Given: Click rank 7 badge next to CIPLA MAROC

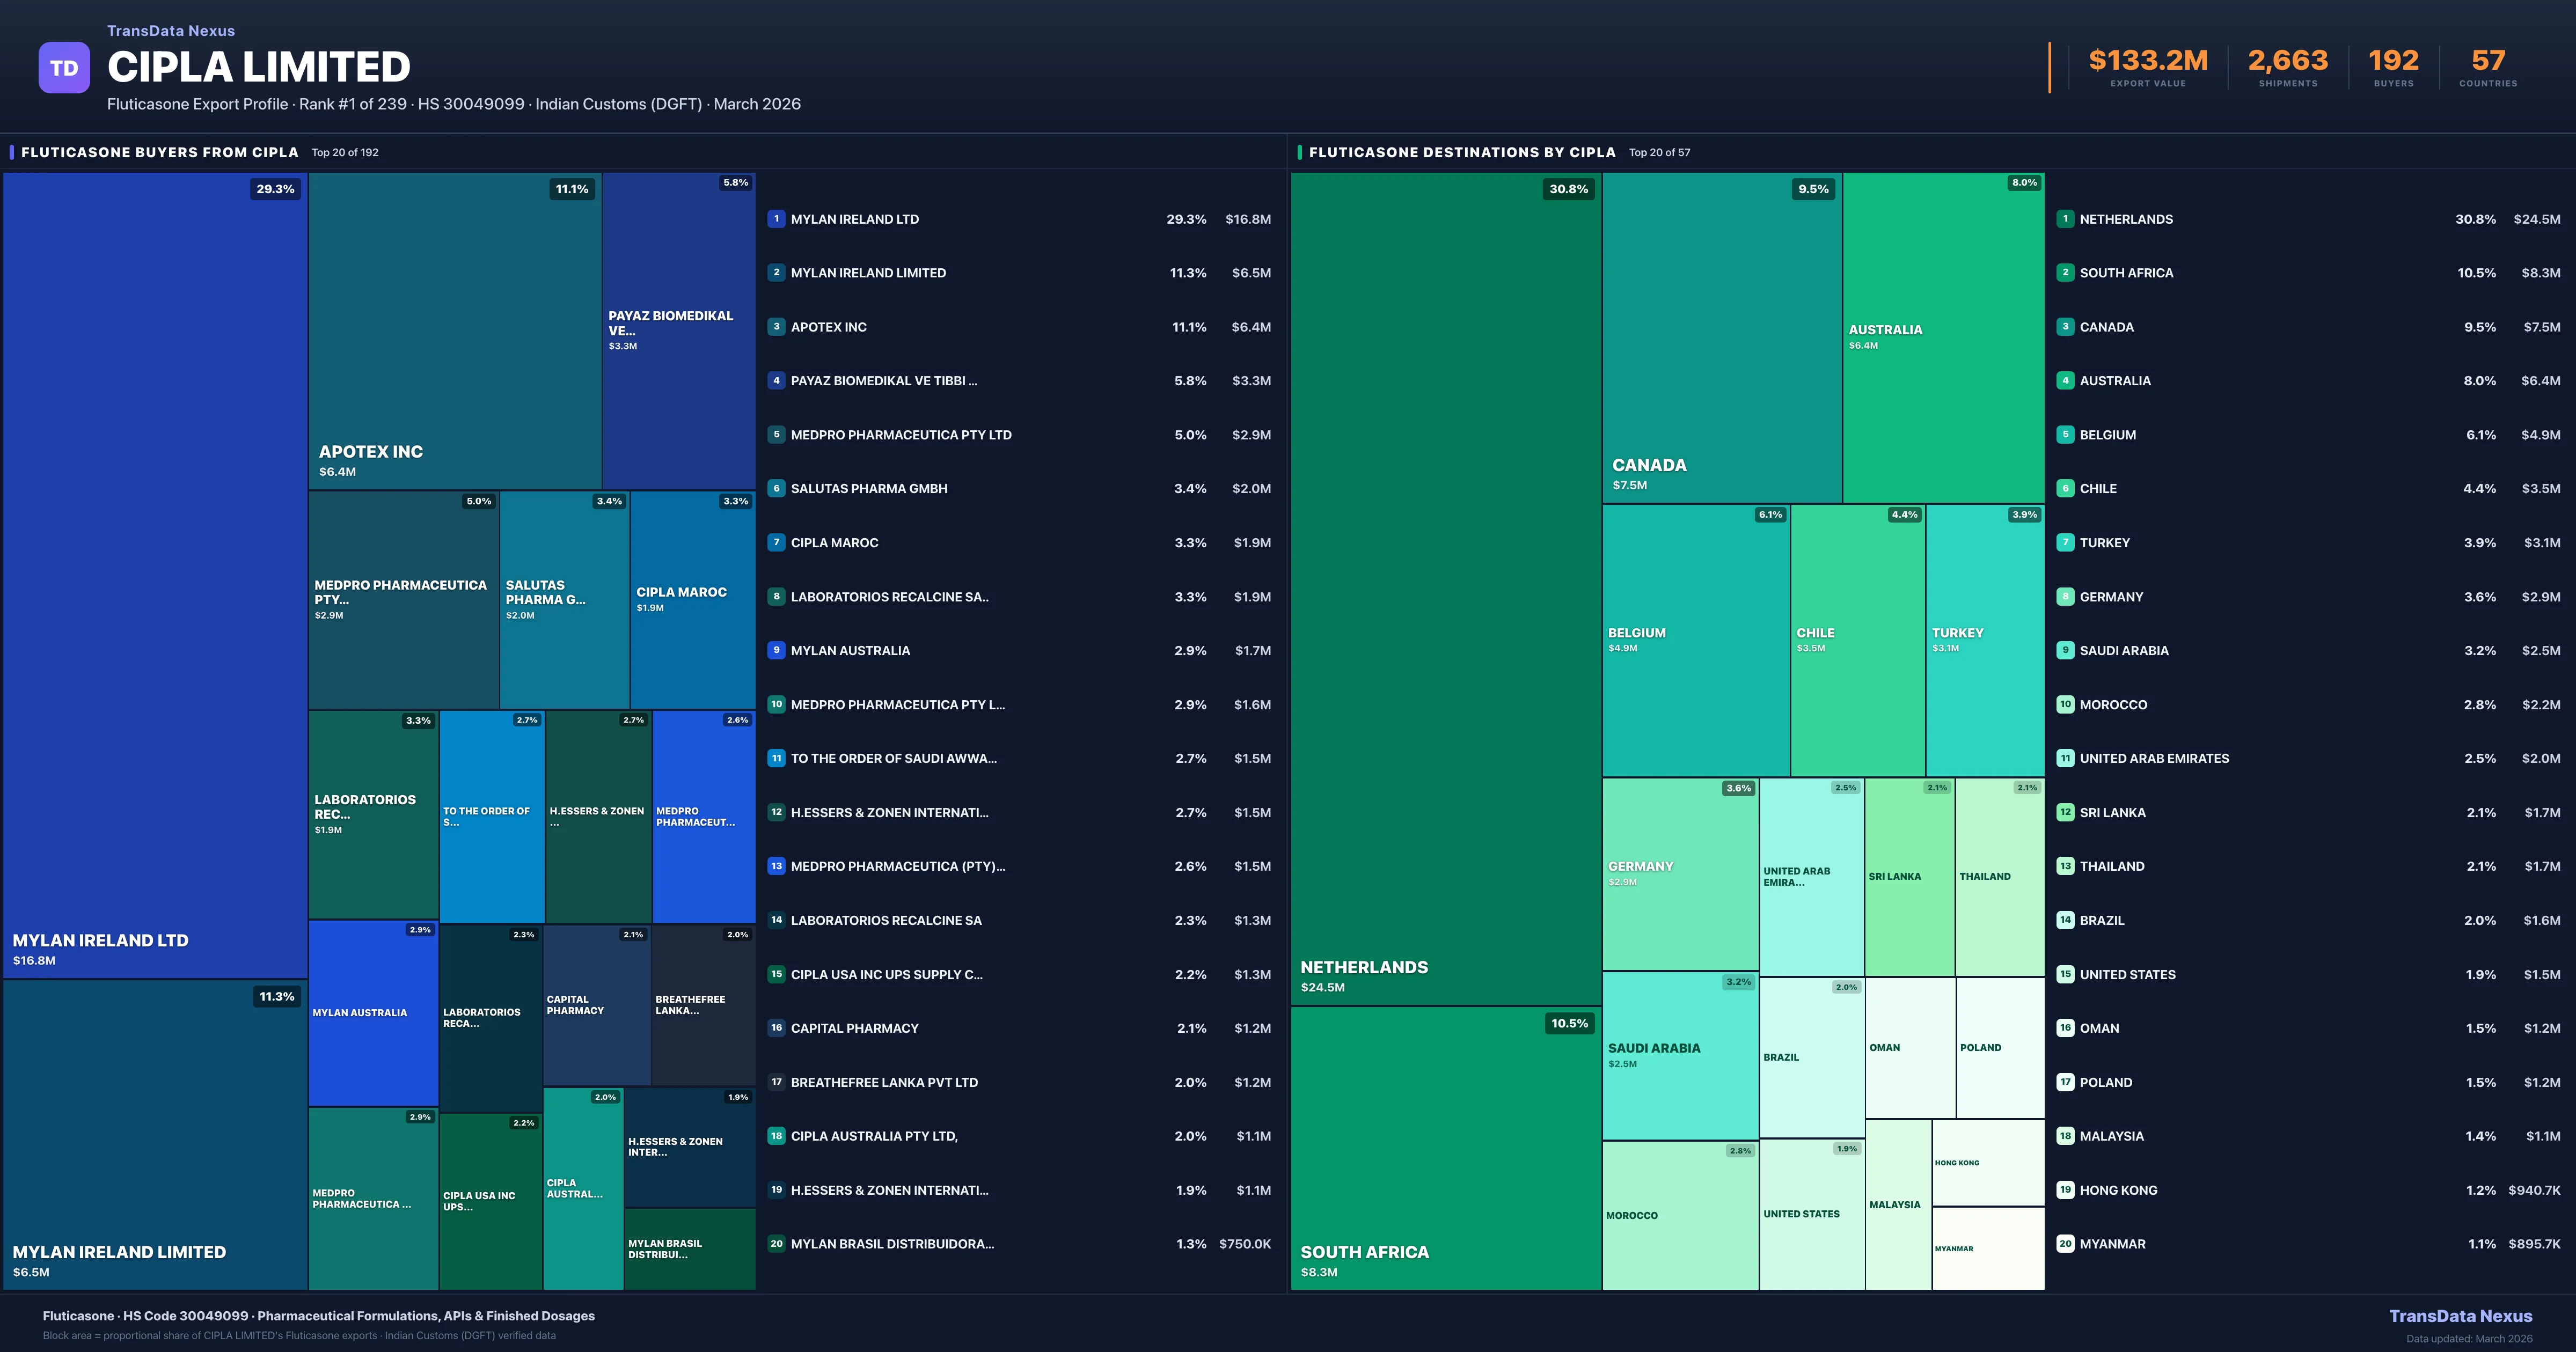Looking at the screenshot, I should tap(776, 543).
